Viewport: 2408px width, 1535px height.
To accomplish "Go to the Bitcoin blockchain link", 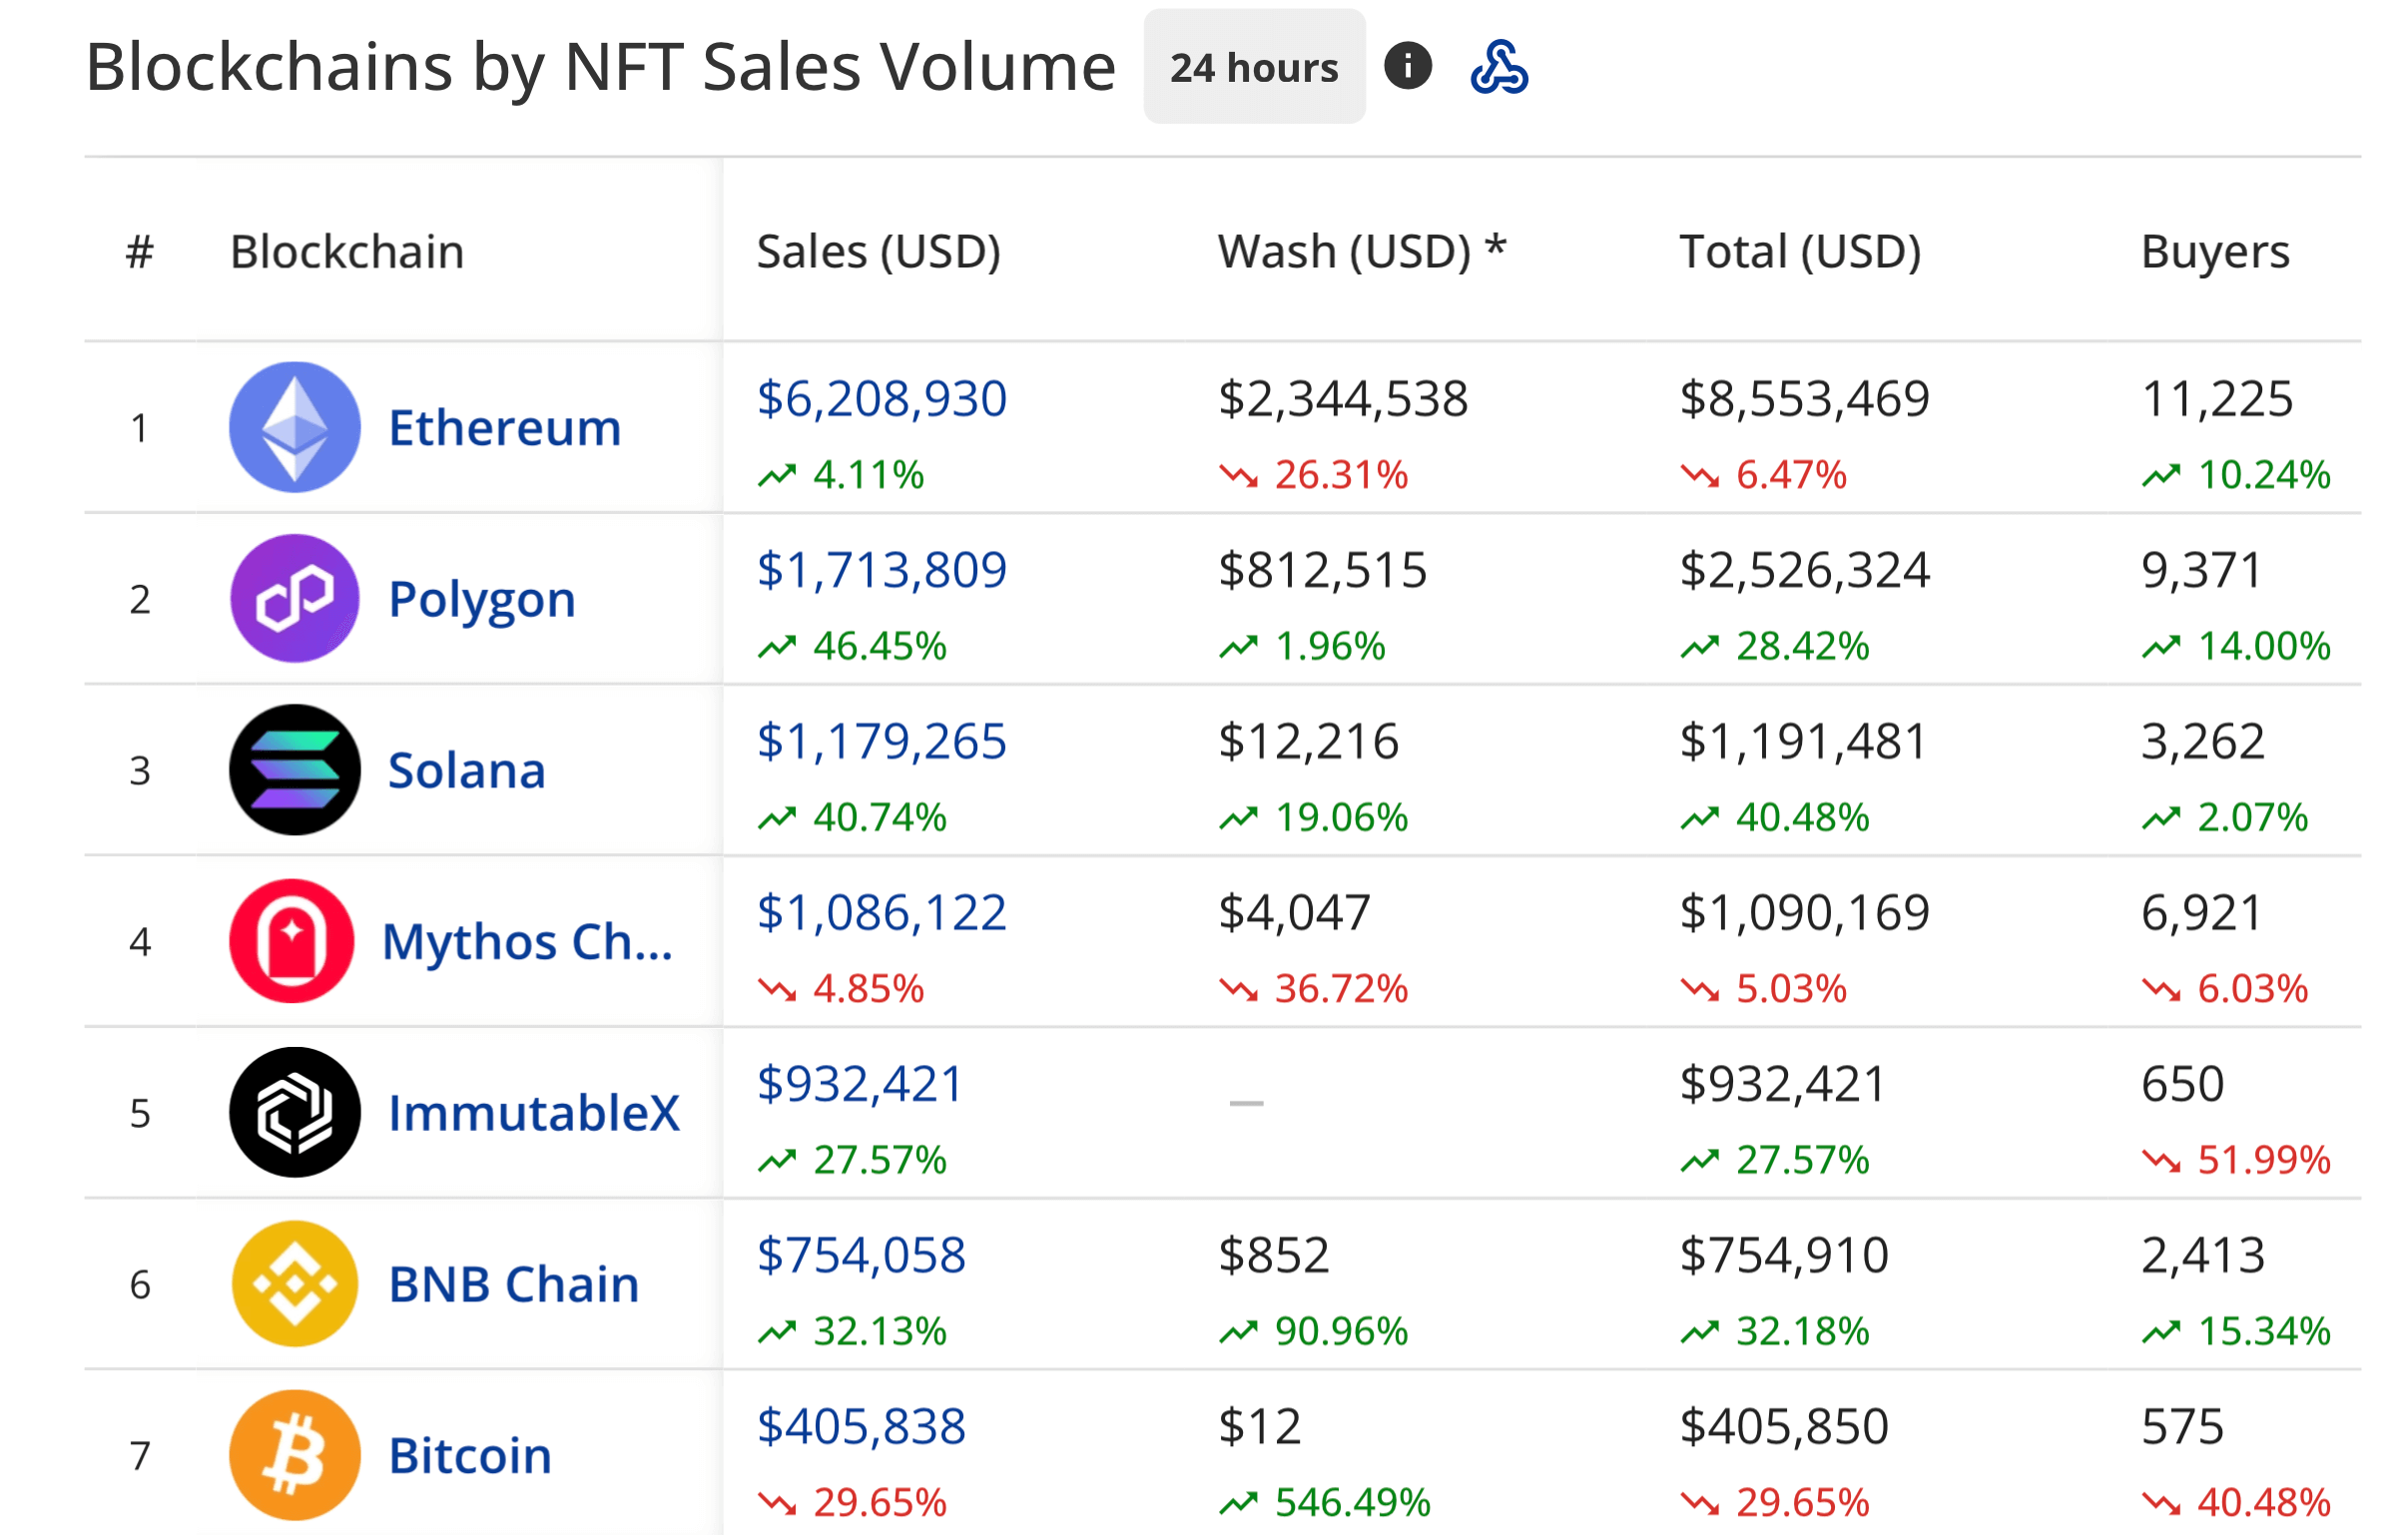I will point(470,1456).
